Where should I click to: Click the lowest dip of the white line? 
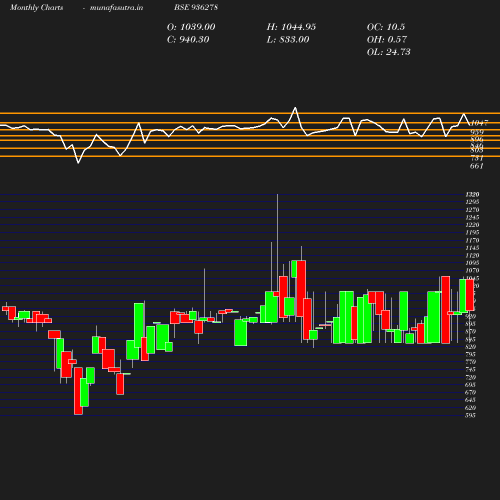(x=78, y=163)
